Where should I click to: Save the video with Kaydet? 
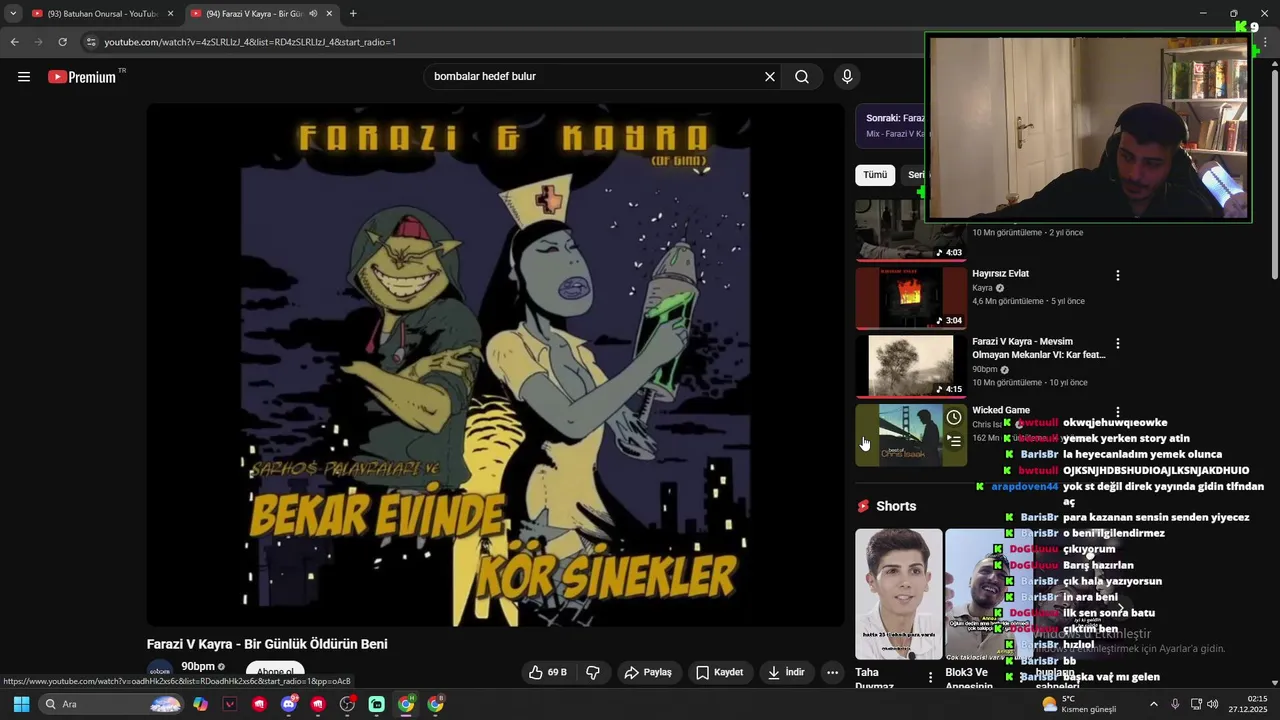click(x=720, y=672)
